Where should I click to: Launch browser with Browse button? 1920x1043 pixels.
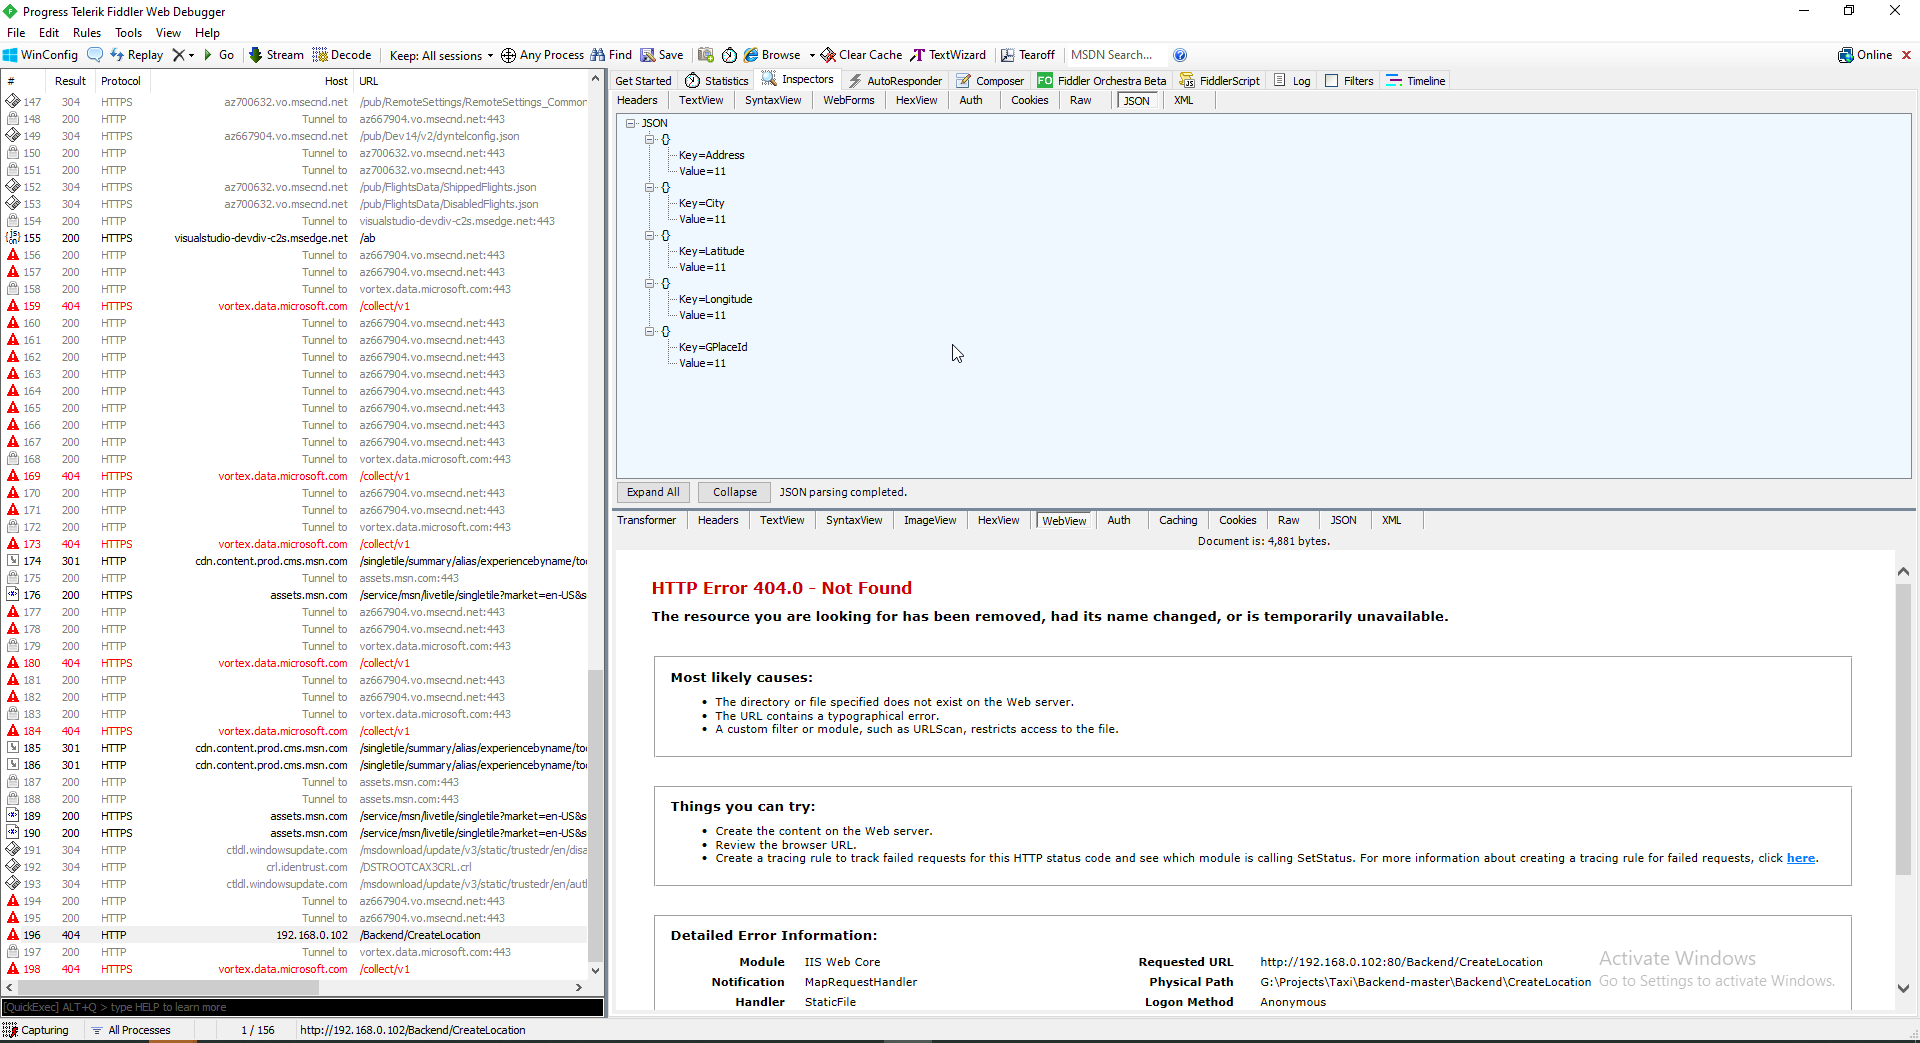click(772, 55)
